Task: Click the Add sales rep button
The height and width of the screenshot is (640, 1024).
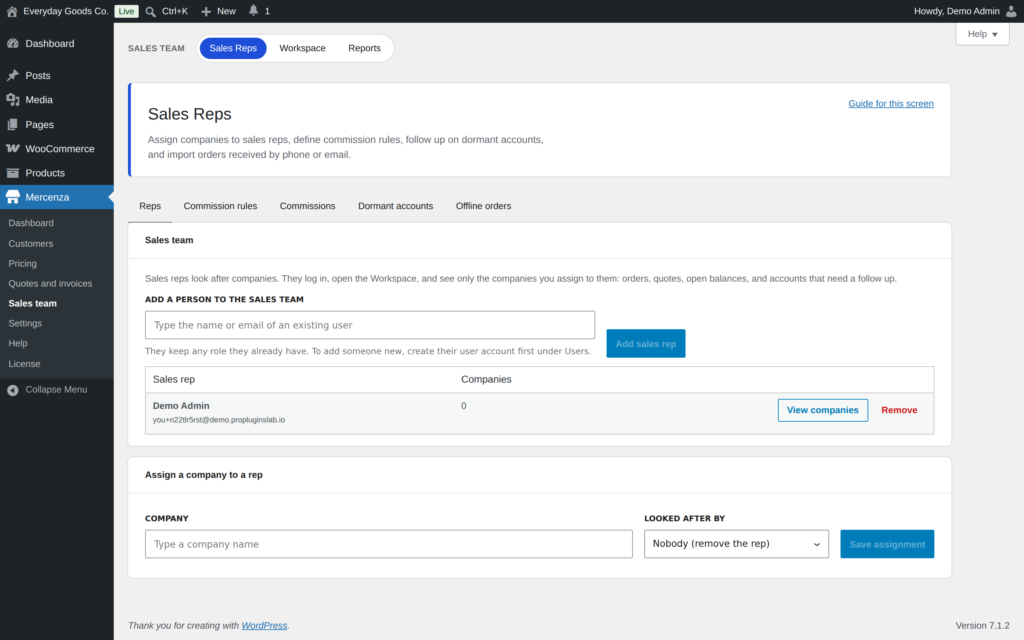Action: 646,344
